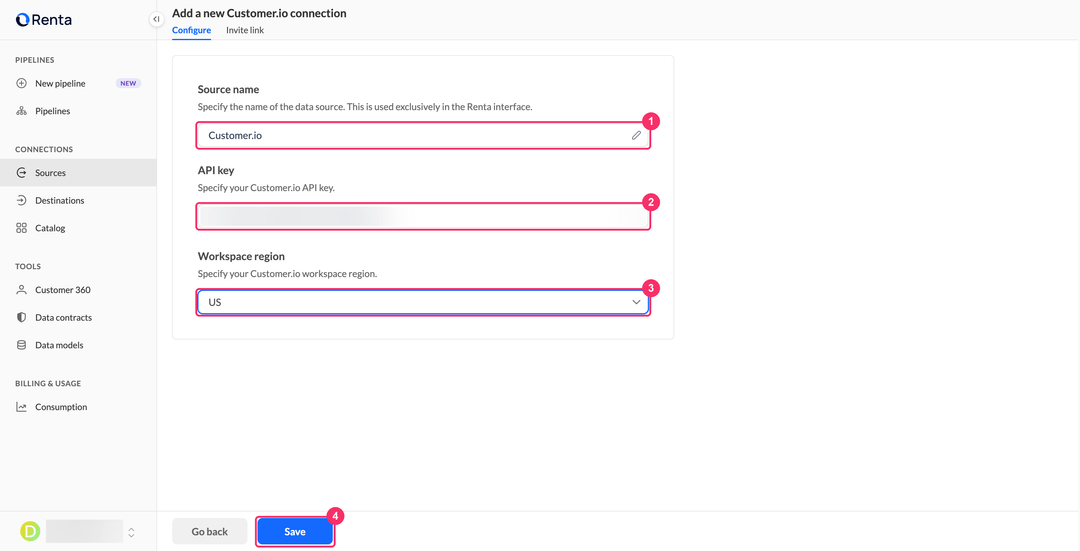Viewport: 1080px width, 551px height.
Task: Click the Workspace region label
Action: tap(241, 256)
